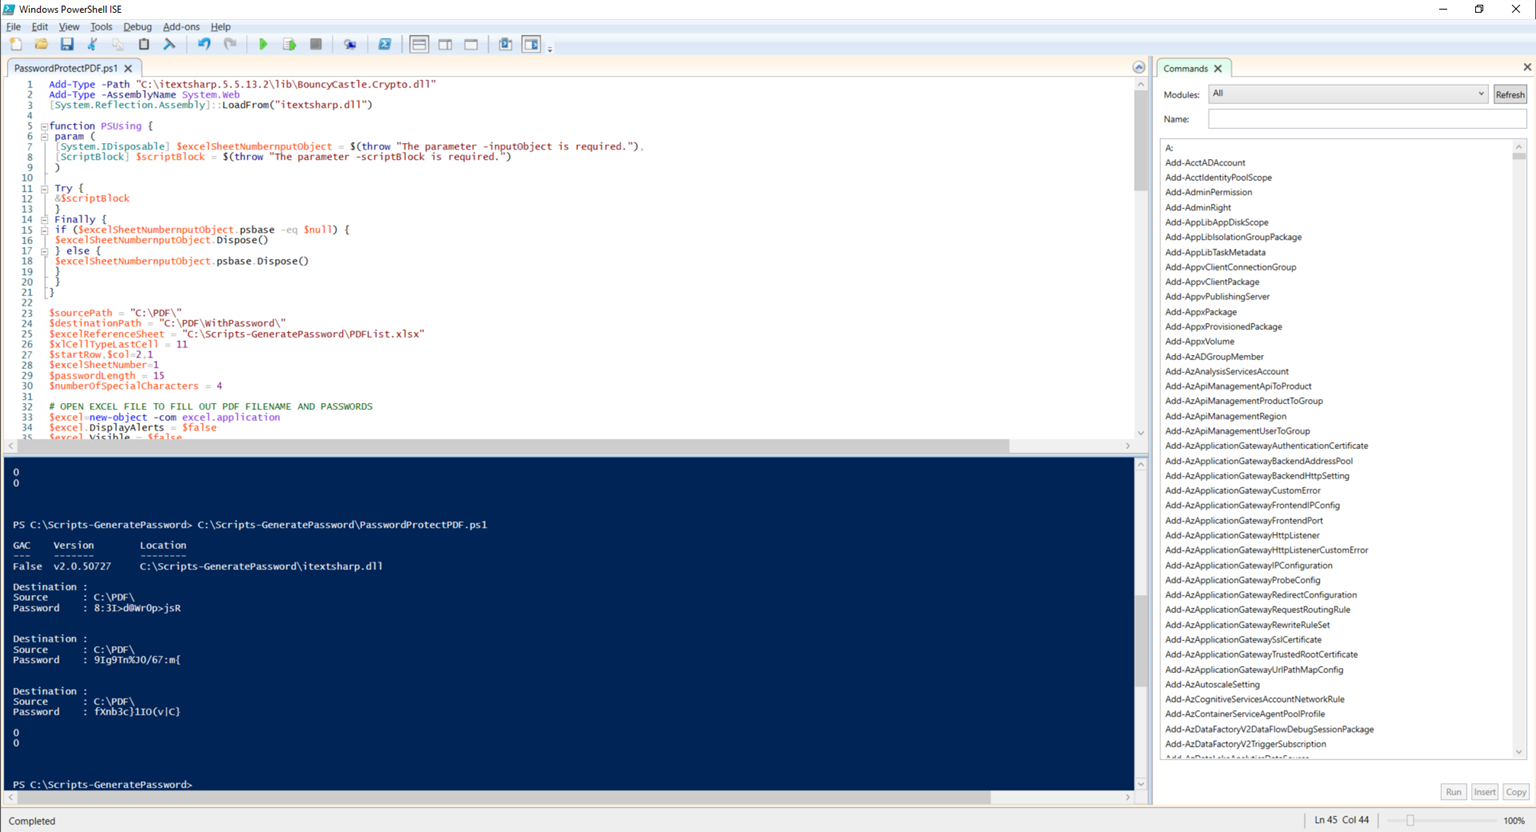Open the Add-ons menu
This screenshot has height=832, width=1536.
pos(181,27)
